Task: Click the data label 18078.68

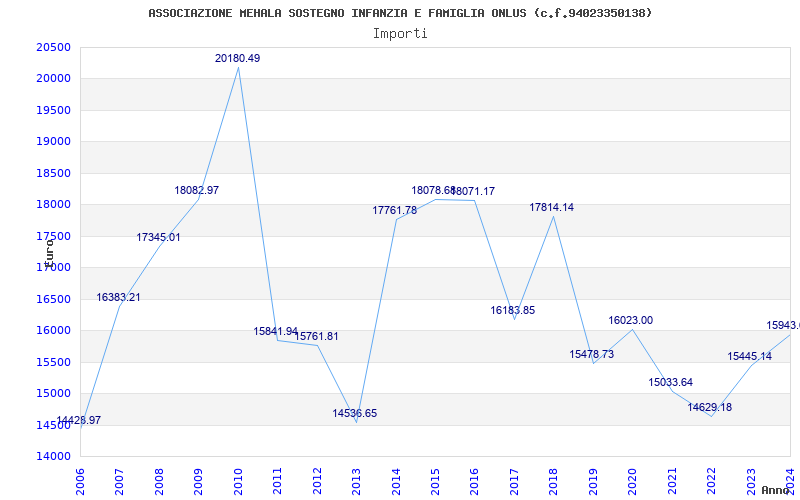Action: click(433, 190)
